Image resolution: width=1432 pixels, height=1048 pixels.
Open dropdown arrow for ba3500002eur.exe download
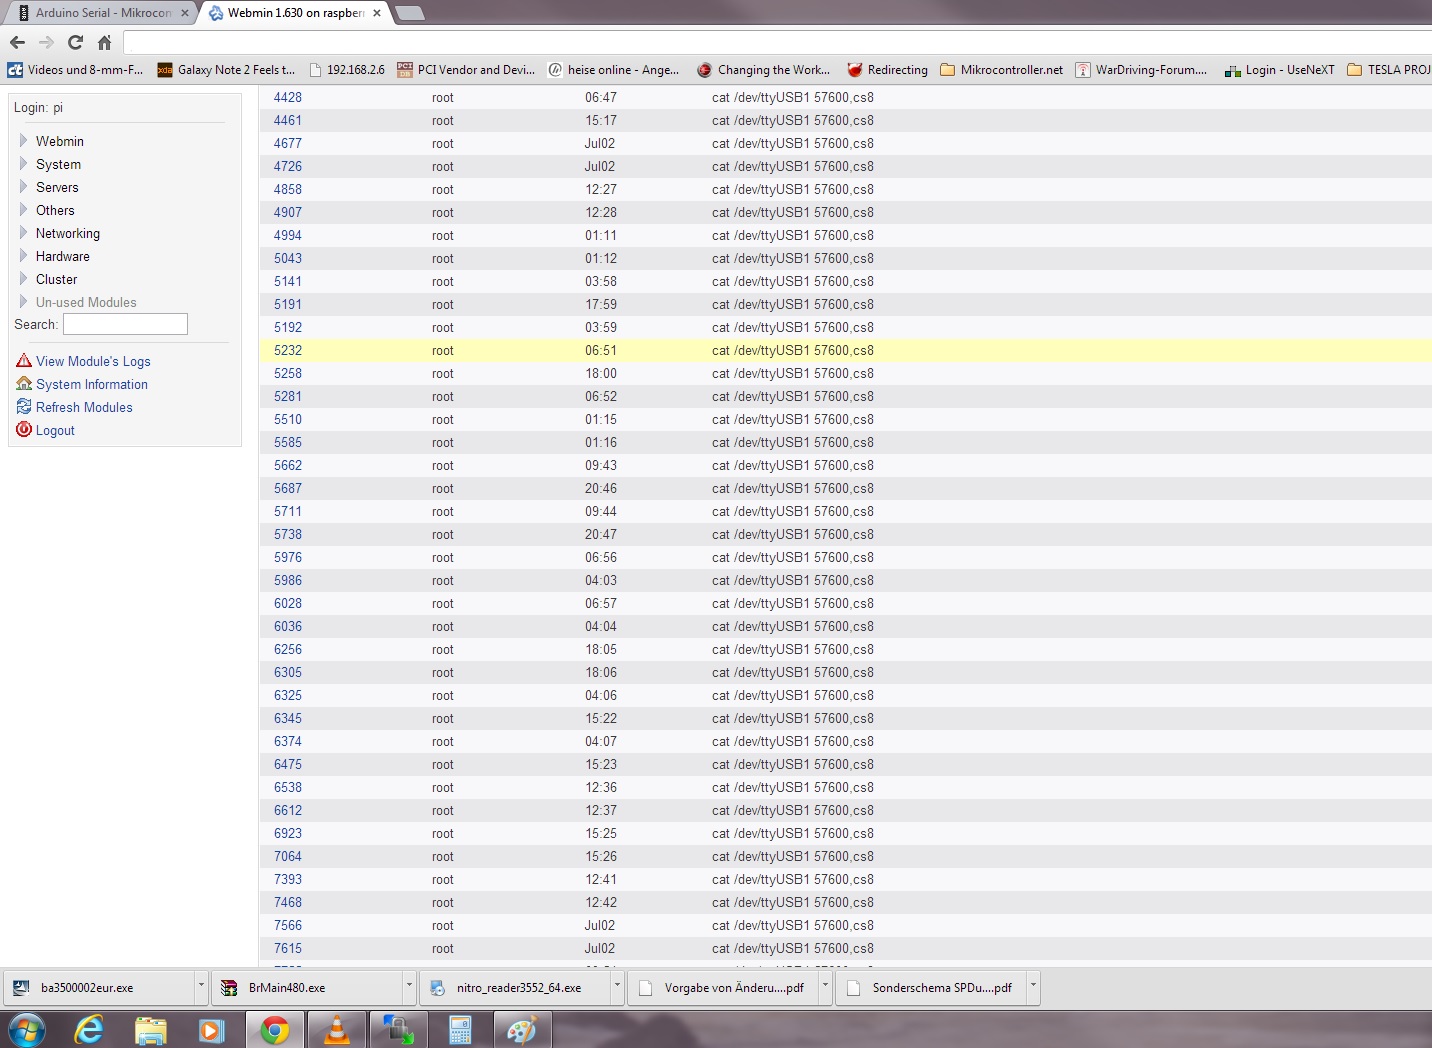(x=201, y=987)
